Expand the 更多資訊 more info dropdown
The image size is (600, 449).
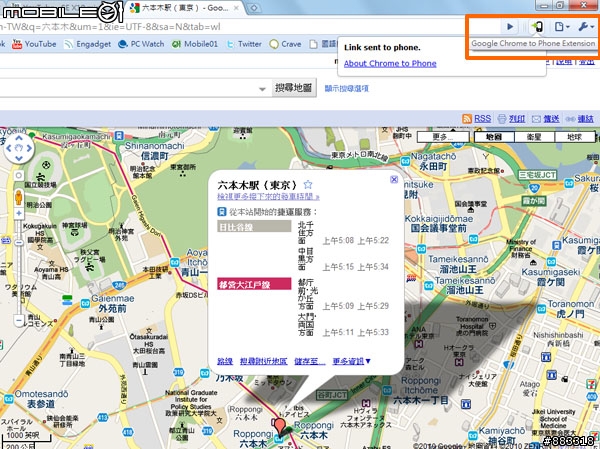351,361
